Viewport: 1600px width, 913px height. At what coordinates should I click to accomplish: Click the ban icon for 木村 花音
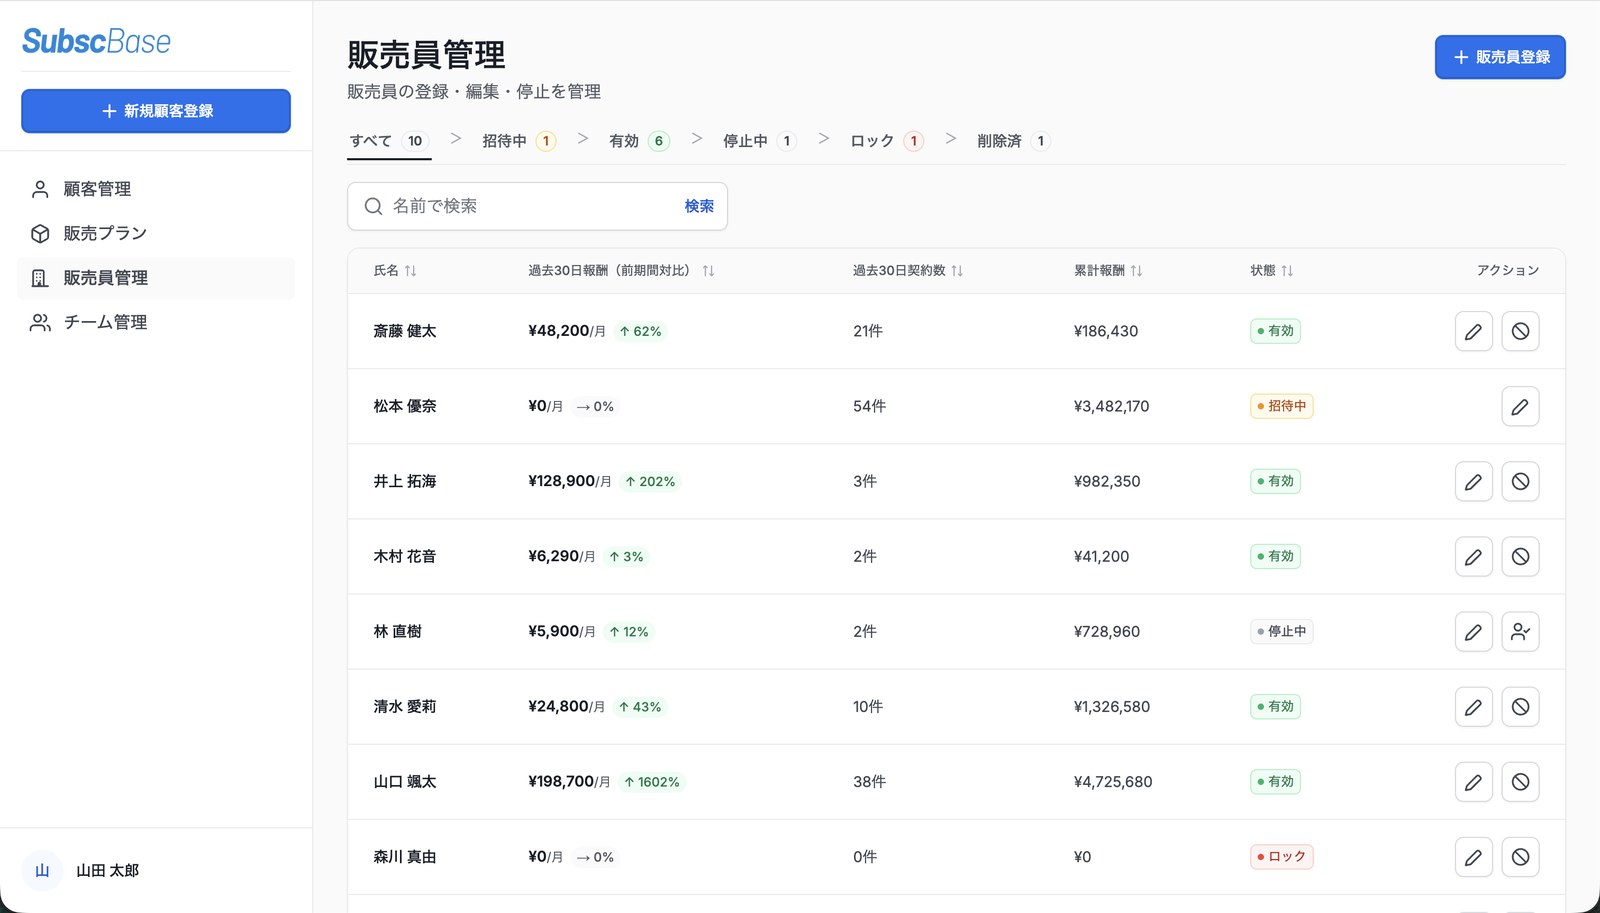coord(1520,556)
